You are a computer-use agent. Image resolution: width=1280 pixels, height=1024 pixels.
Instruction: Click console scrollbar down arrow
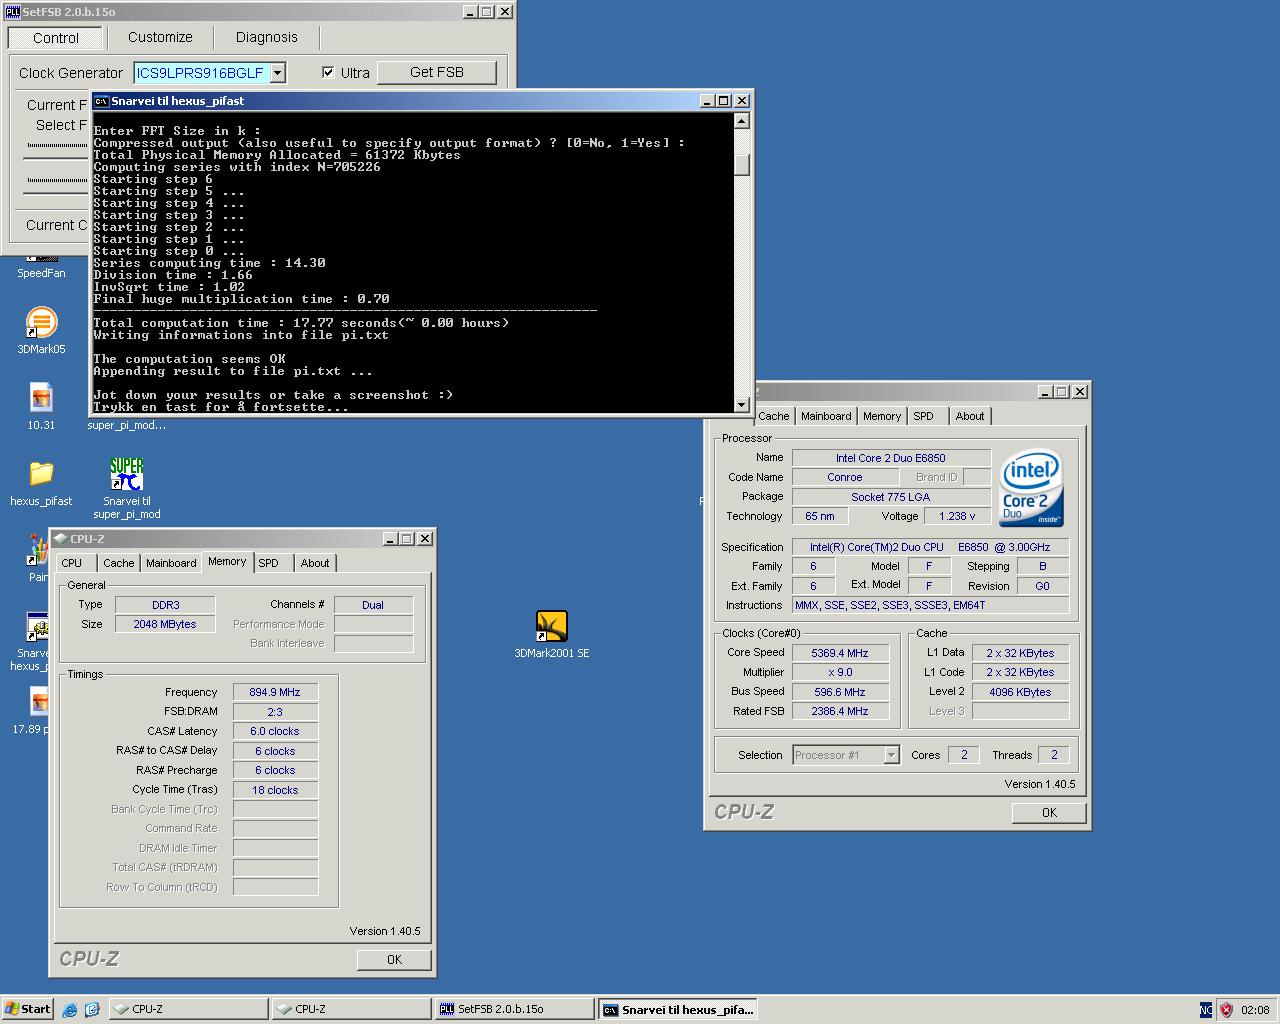point(741,404)
